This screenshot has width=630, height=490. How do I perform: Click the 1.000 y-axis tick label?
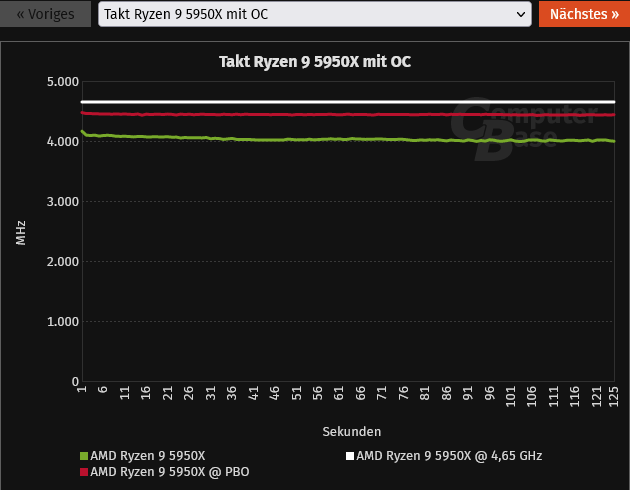[x=63, y=321]
